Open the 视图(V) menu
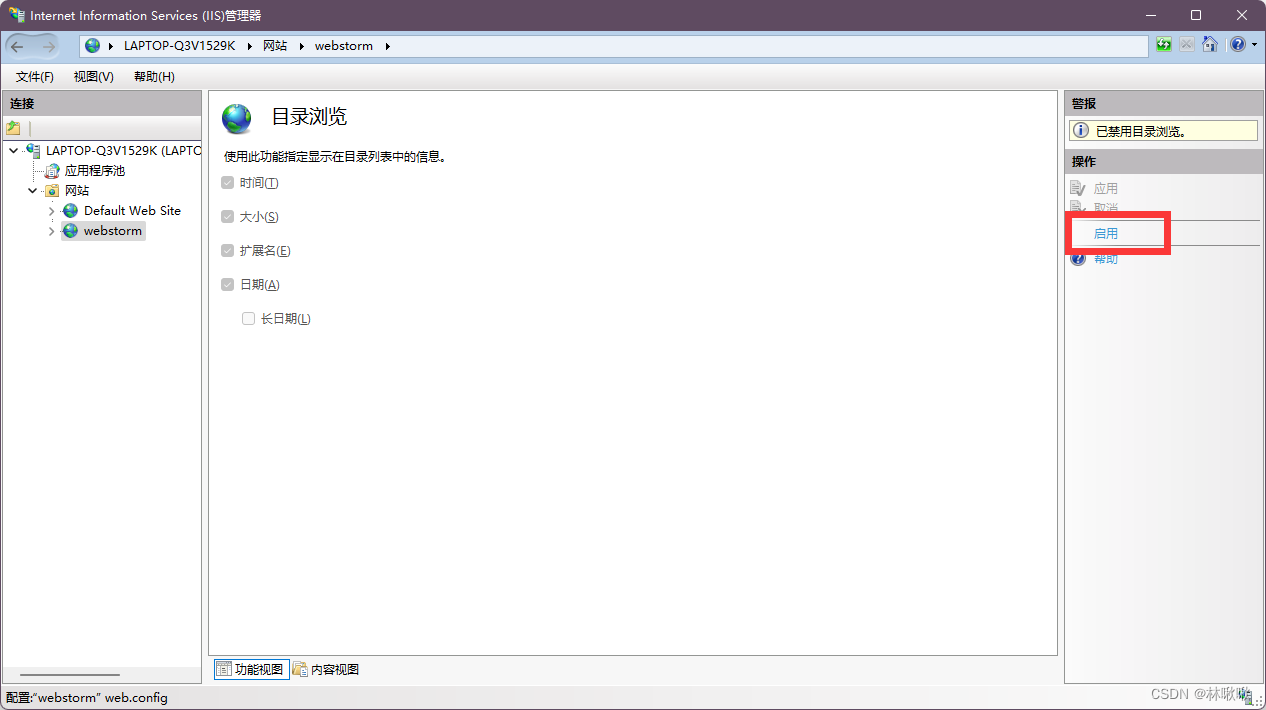1266x710 pixels. click(x=93, y=76)
